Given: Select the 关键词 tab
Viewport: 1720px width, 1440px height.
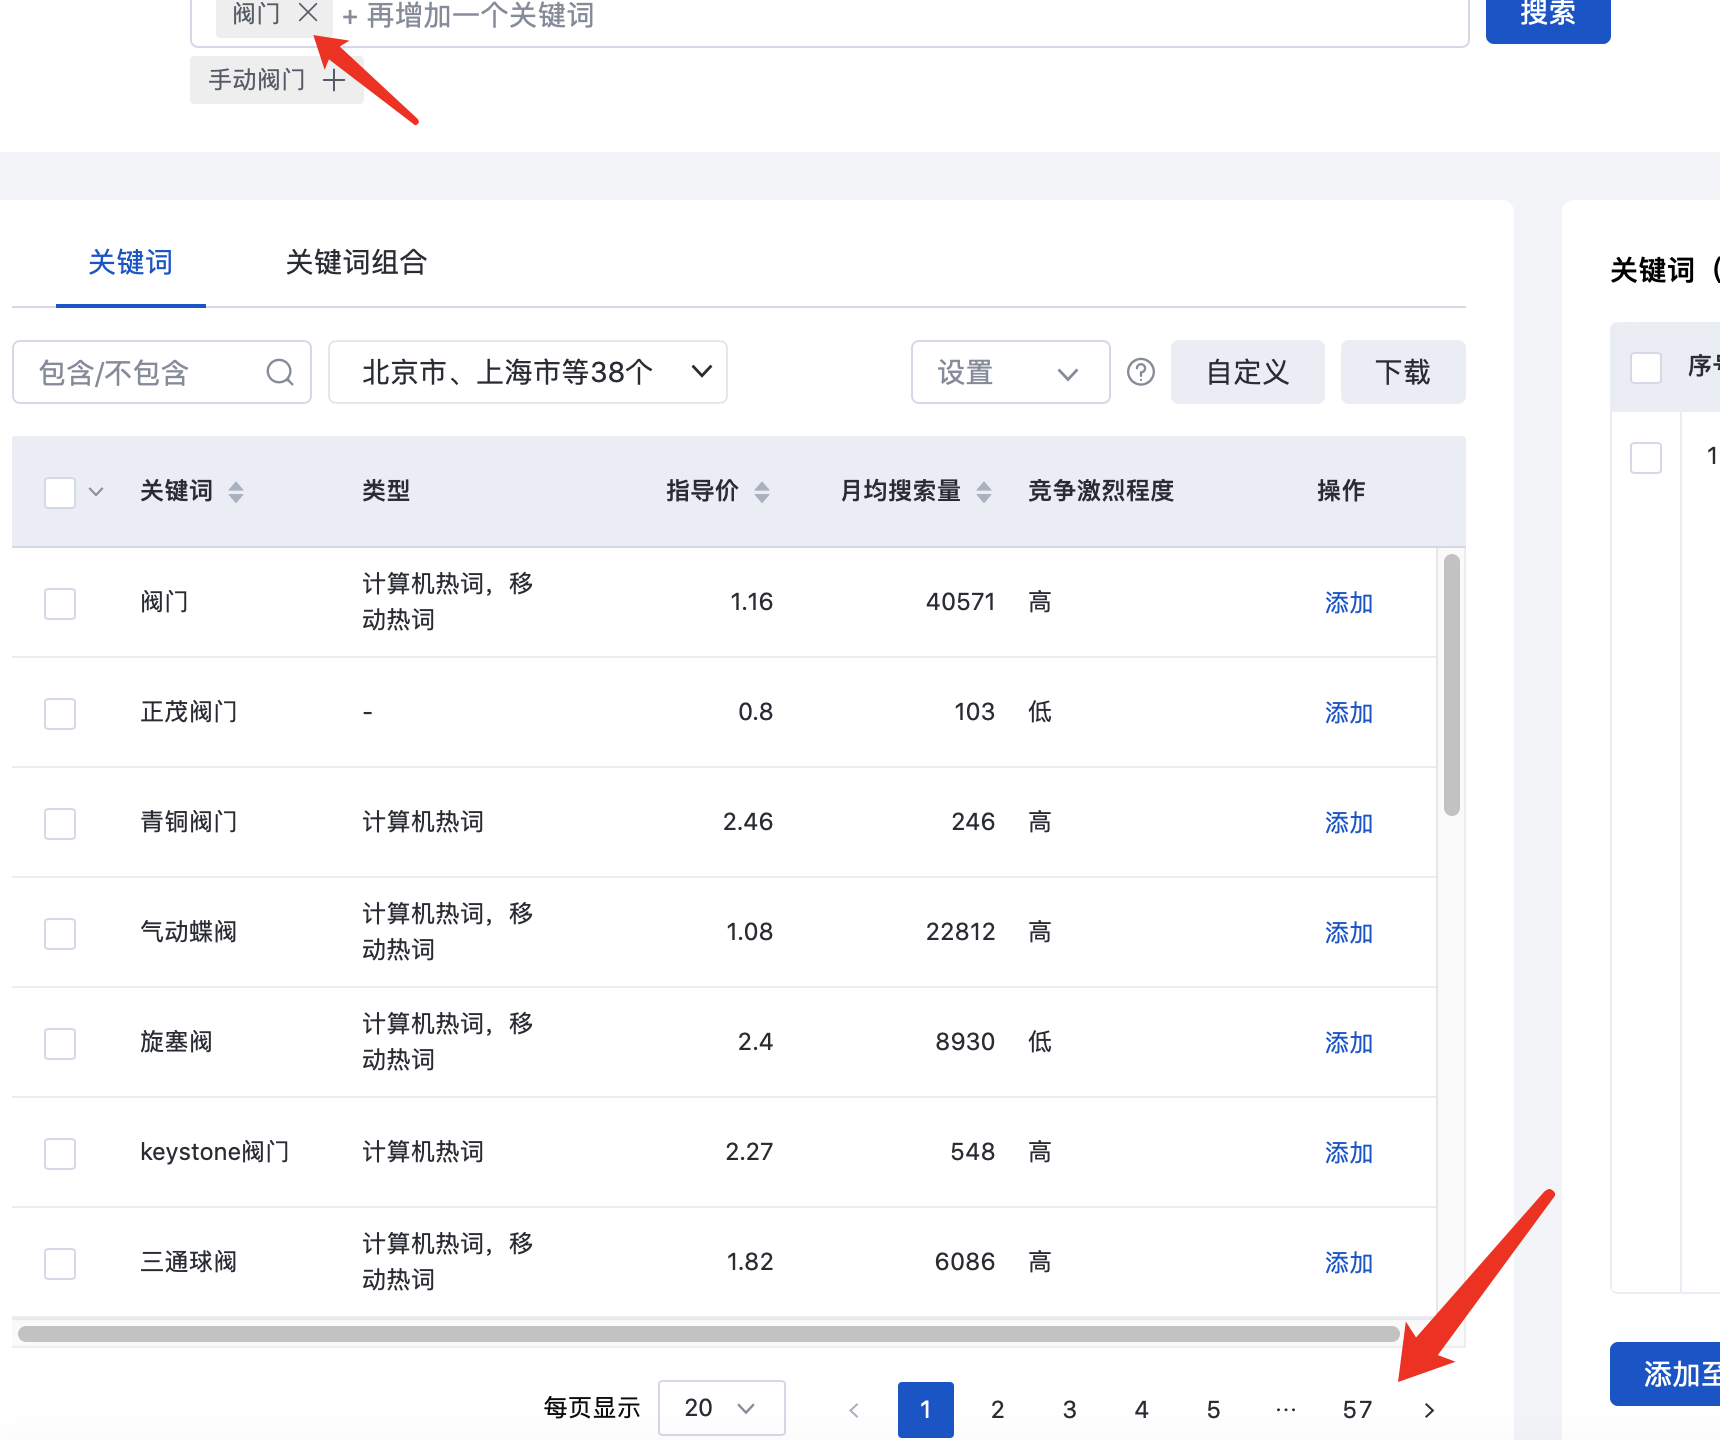Looking at the screenshot, I should coord(130,262).
